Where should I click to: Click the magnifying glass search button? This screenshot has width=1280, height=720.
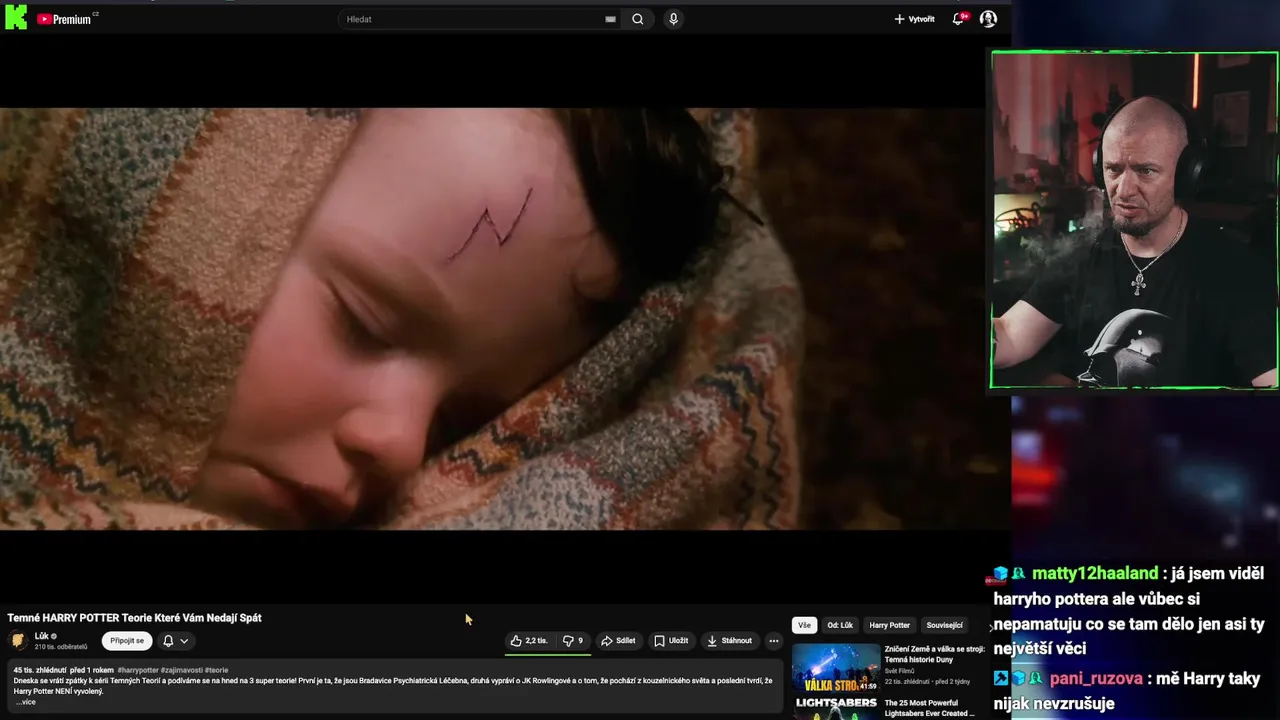coord(638,19)
